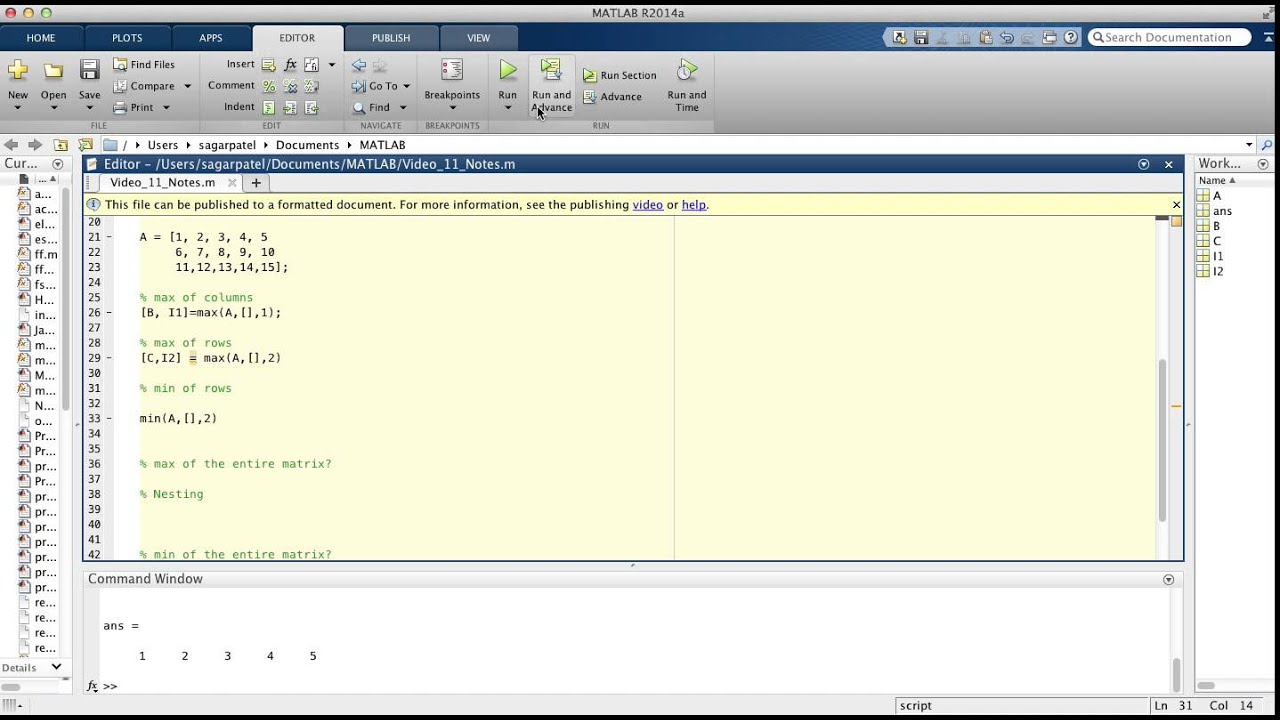Click the increase indent icon
This screenshot has height=720, width=1280.
(x=290, y=108)
